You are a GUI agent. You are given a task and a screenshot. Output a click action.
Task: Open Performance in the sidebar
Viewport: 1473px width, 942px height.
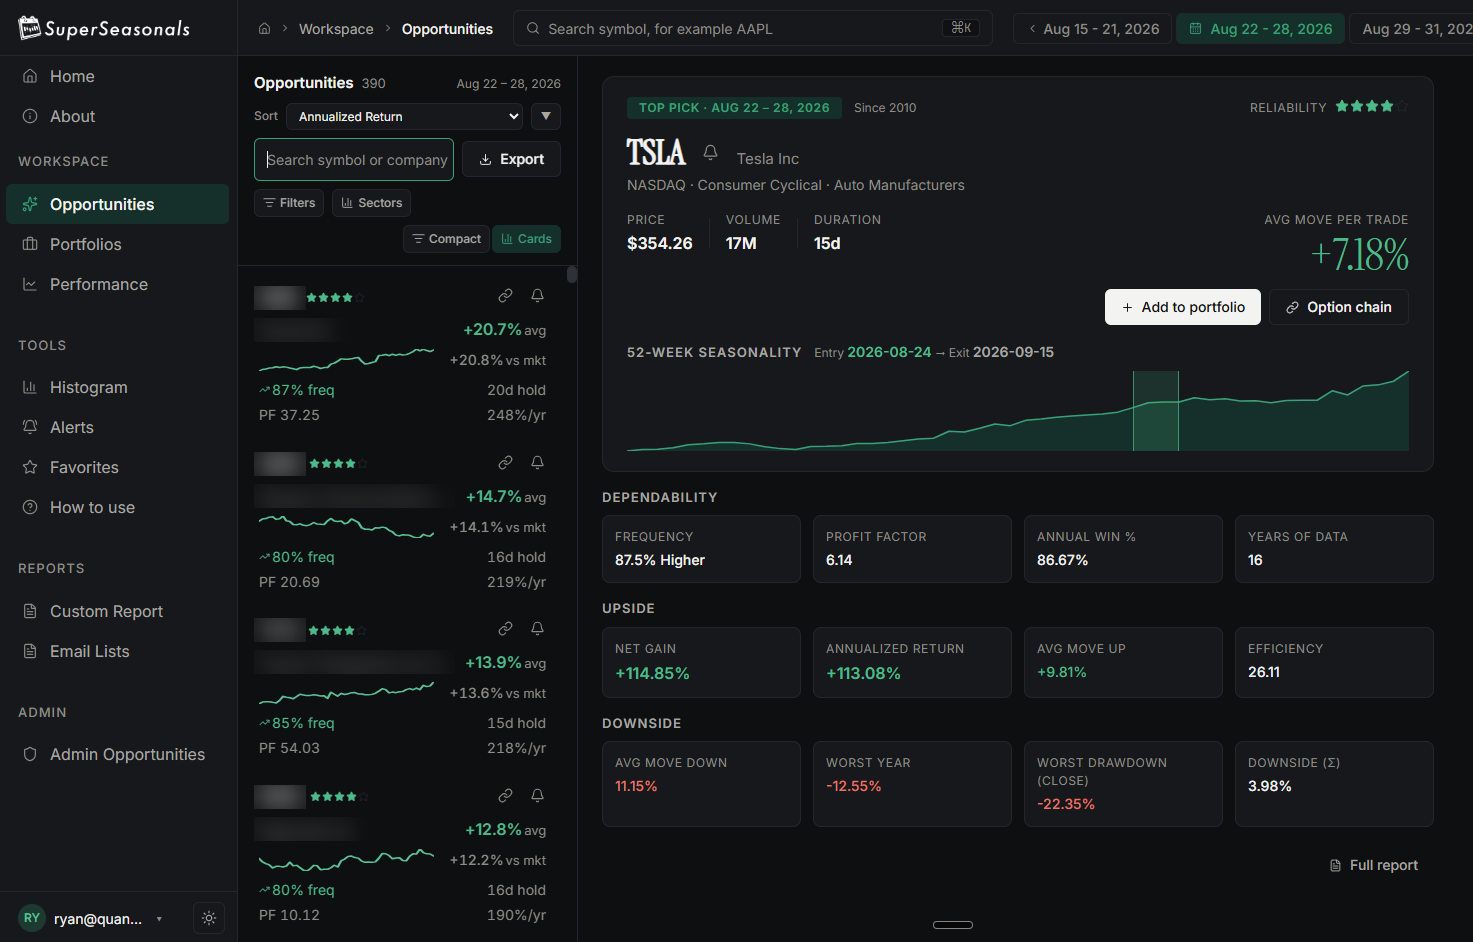[x=118, y=284]
